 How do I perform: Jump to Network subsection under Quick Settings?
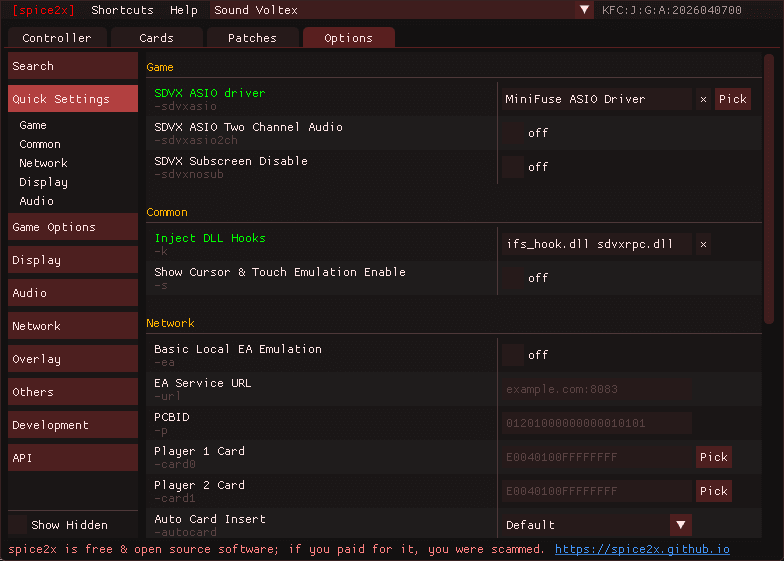[44, 163]
